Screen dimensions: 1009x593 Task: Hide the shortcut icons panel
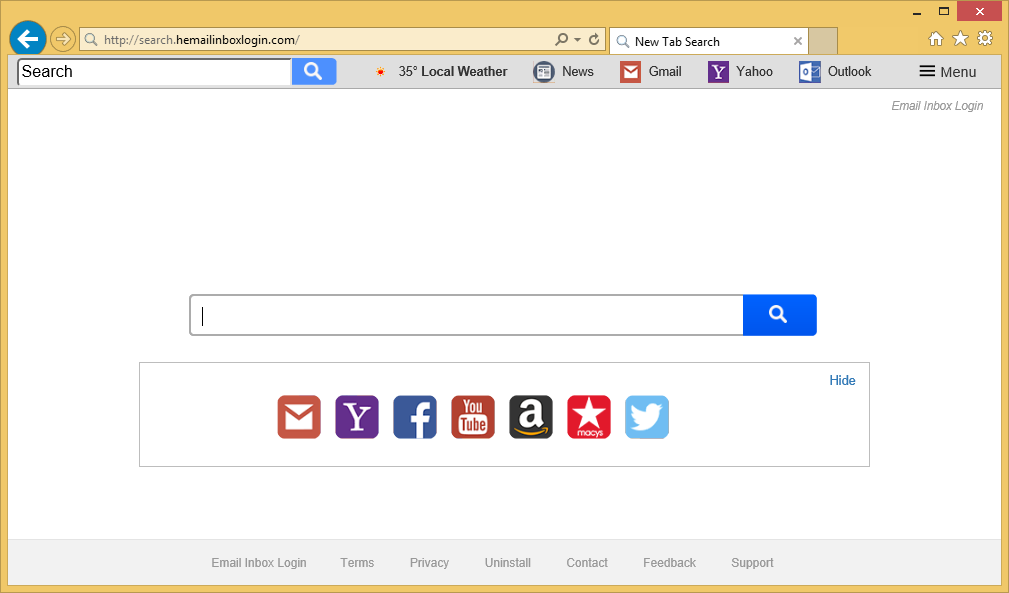pos(842,380)
